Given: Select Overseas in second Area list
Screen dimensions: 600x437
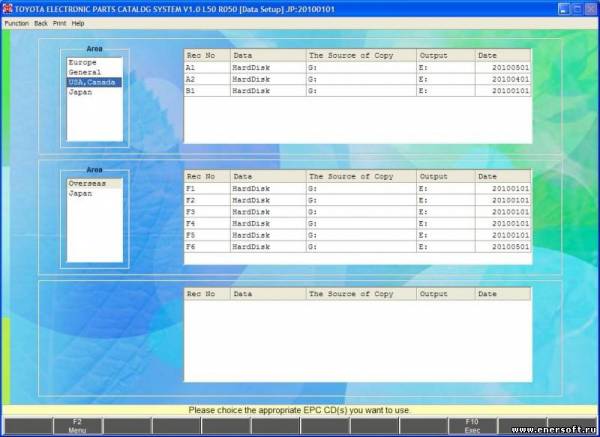Looking at the screenshot, I should click(x=95, y=184).
